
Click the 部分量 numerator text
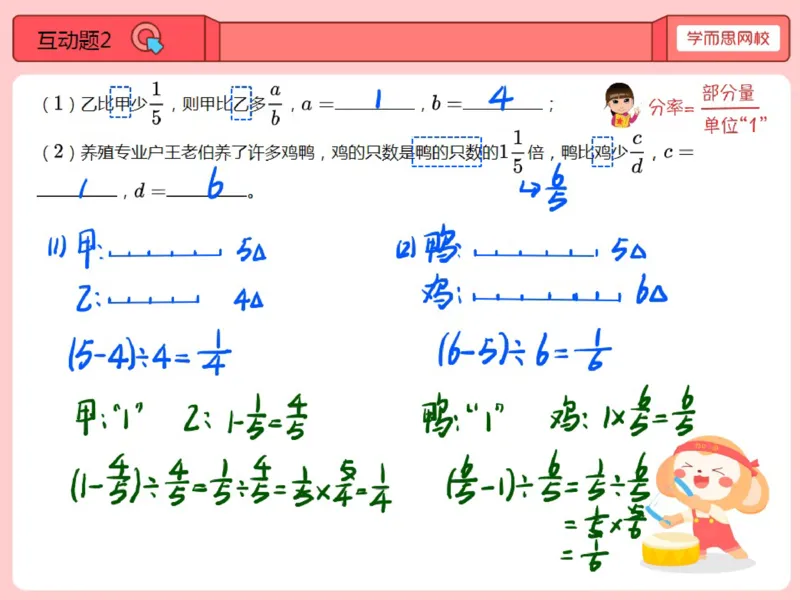click(728, 93)
